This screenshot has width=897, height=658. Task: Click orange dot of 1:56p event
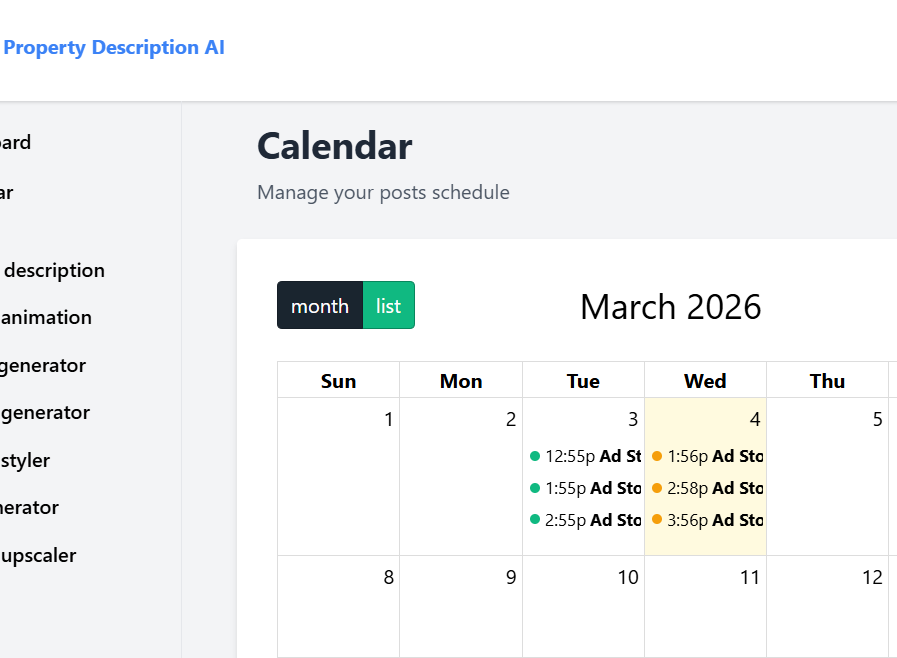point(657,456)
